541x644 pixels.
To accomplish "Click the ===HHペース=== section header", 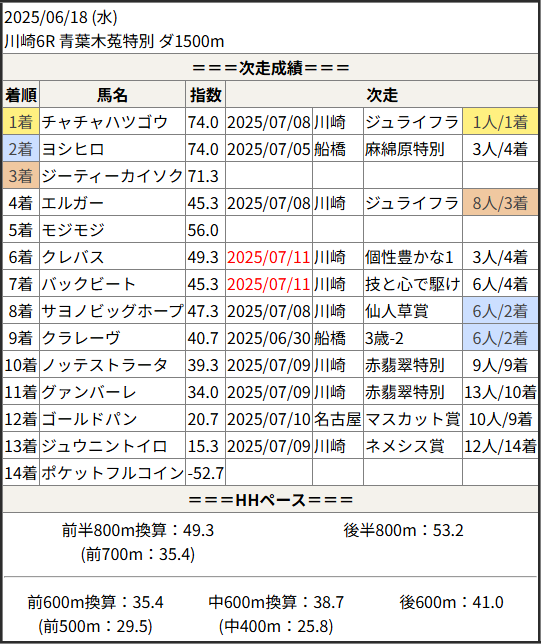I will (271, 499).
